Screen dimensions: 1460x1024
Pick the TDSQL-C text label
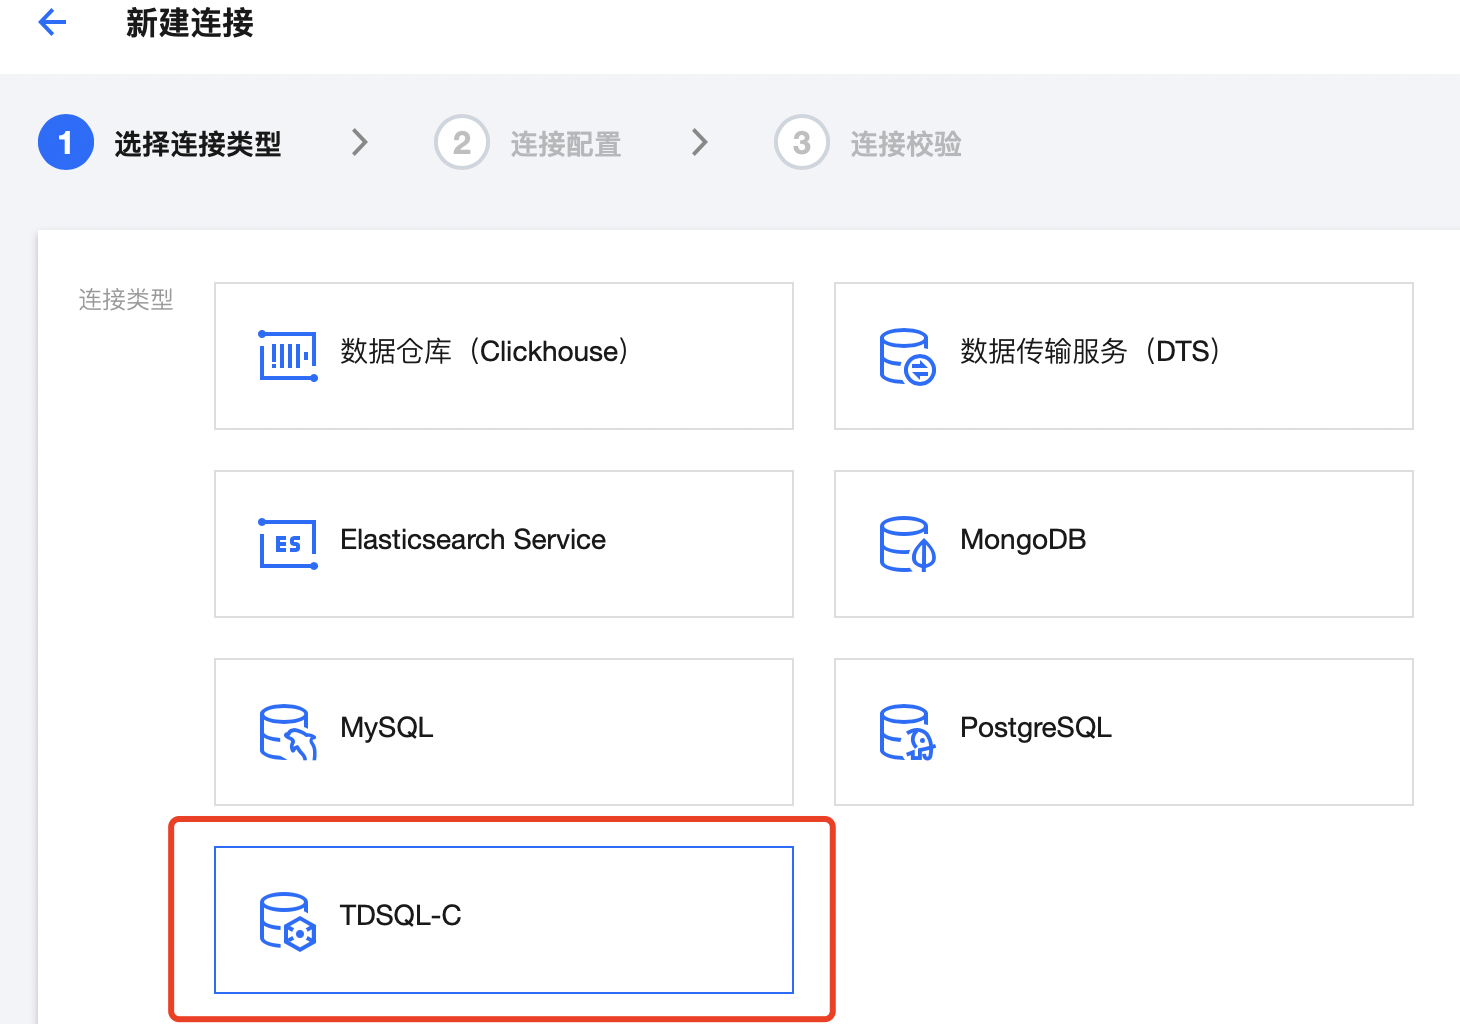pos(400,916)
